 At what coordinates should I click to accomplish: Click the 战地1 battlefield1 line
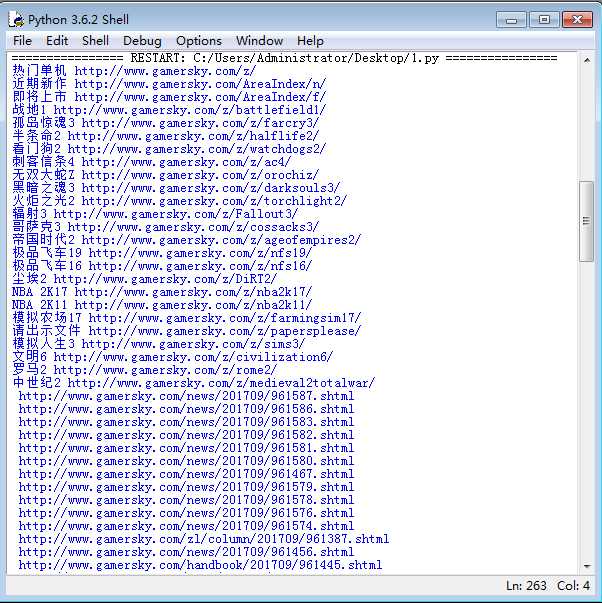point(169,110)
